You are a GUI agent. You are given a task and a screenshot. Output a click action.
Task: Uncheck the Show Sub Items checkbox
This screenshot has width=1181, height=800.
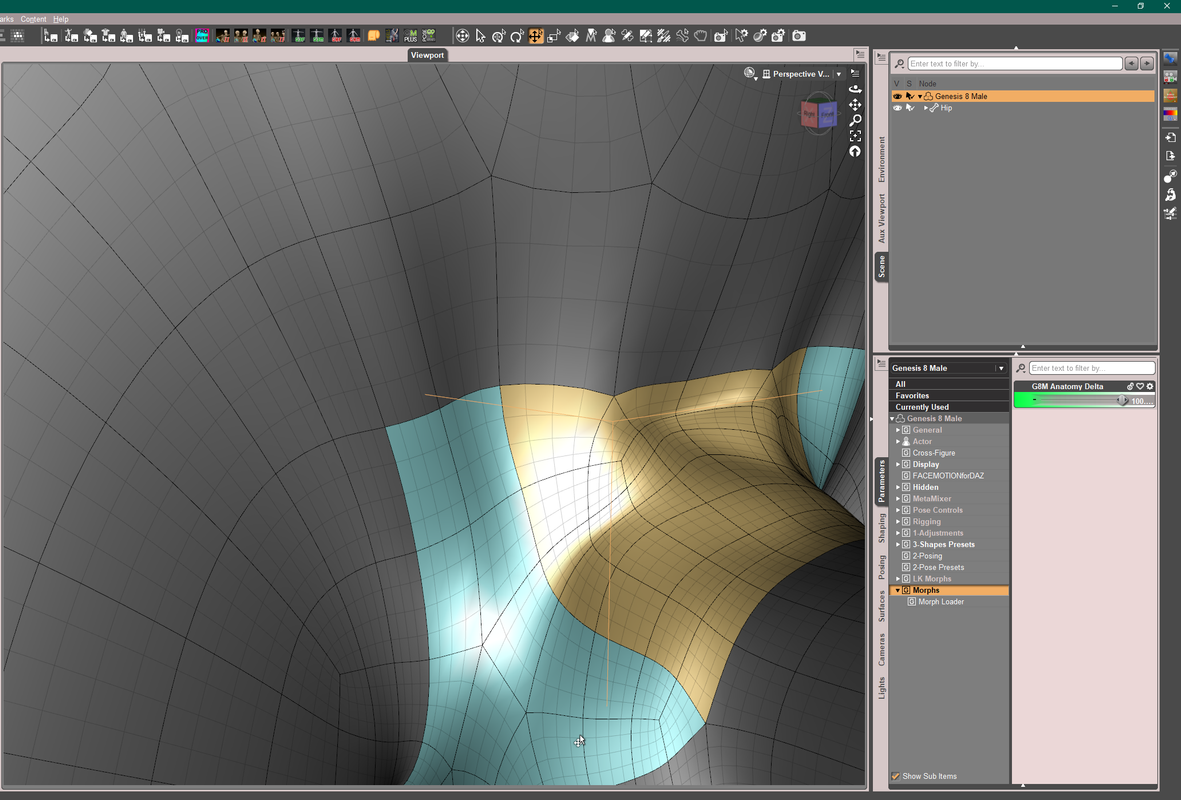[895, 776]
